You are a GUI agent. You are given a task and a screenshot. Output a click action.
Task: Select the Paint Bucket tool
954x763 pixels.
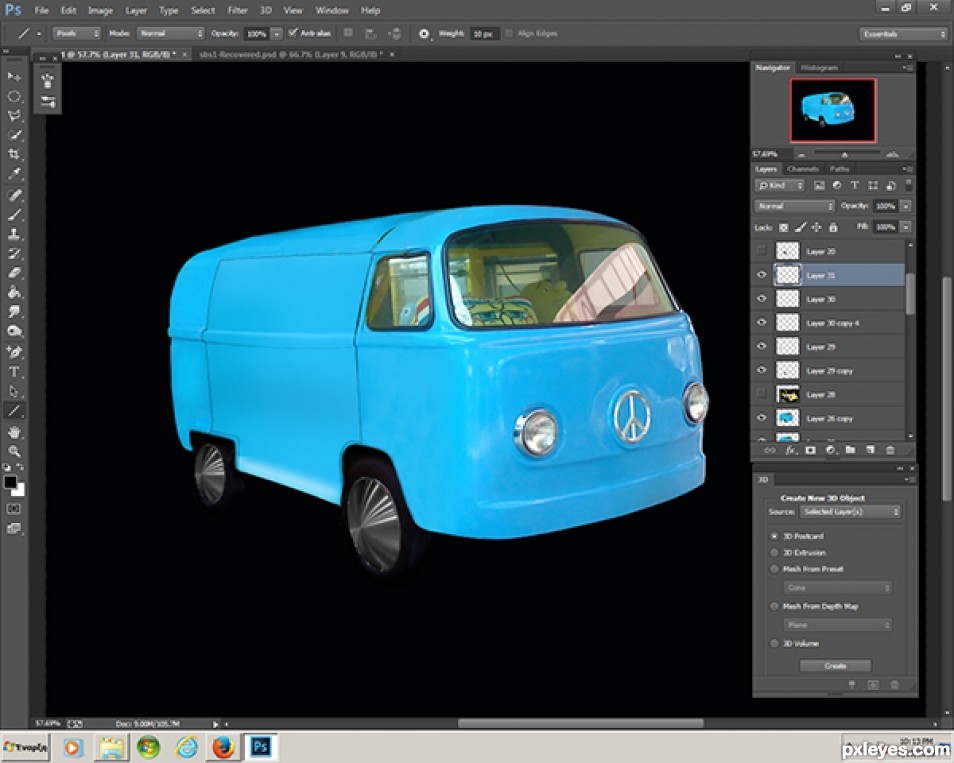(14, 292)
